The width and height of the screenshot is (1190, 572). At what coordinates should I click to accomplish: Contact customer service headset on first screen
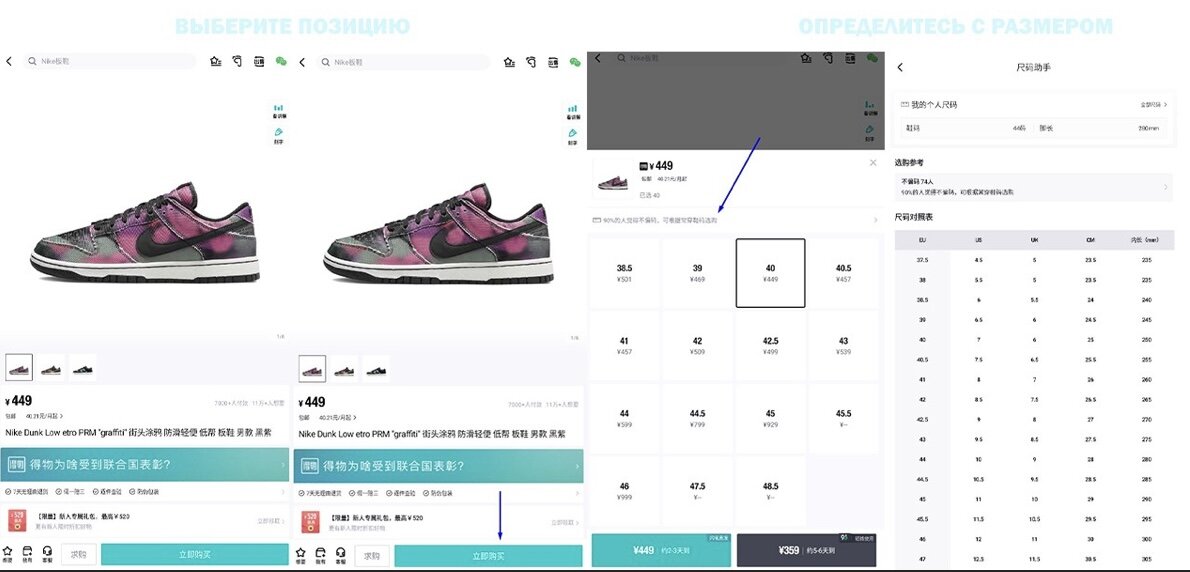coord(47,555)
